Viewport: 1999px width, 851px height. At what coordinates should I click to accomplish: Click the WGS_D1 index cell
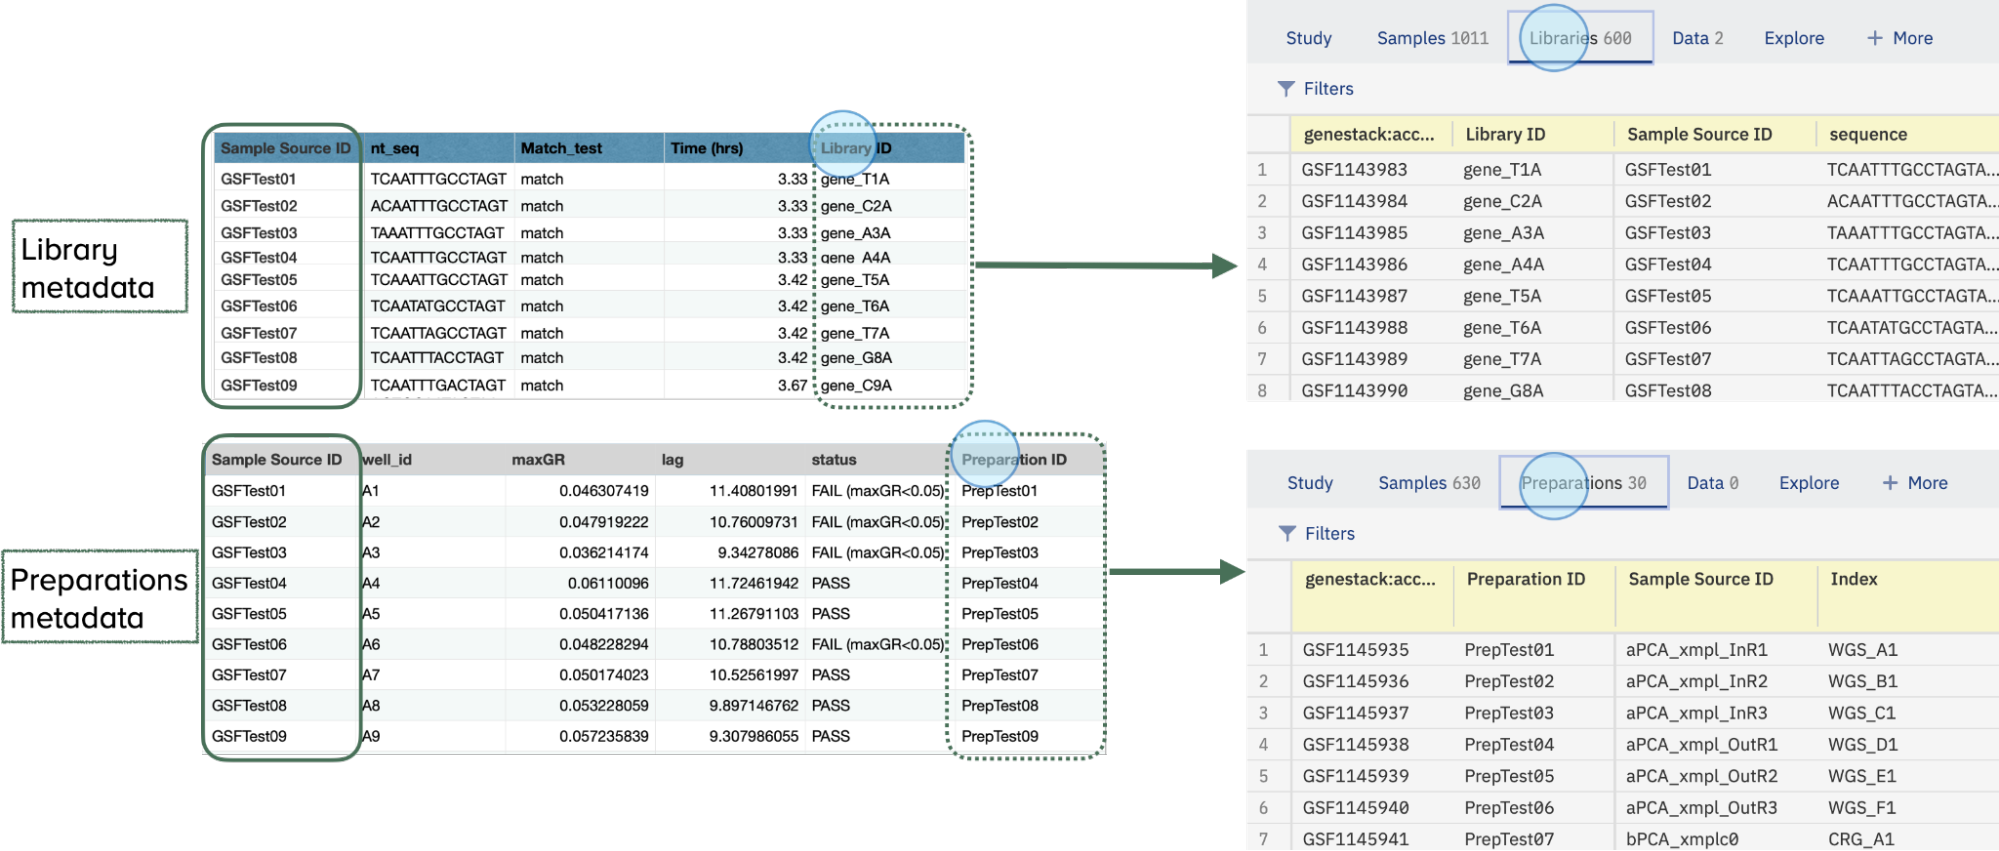[1862, 745]
